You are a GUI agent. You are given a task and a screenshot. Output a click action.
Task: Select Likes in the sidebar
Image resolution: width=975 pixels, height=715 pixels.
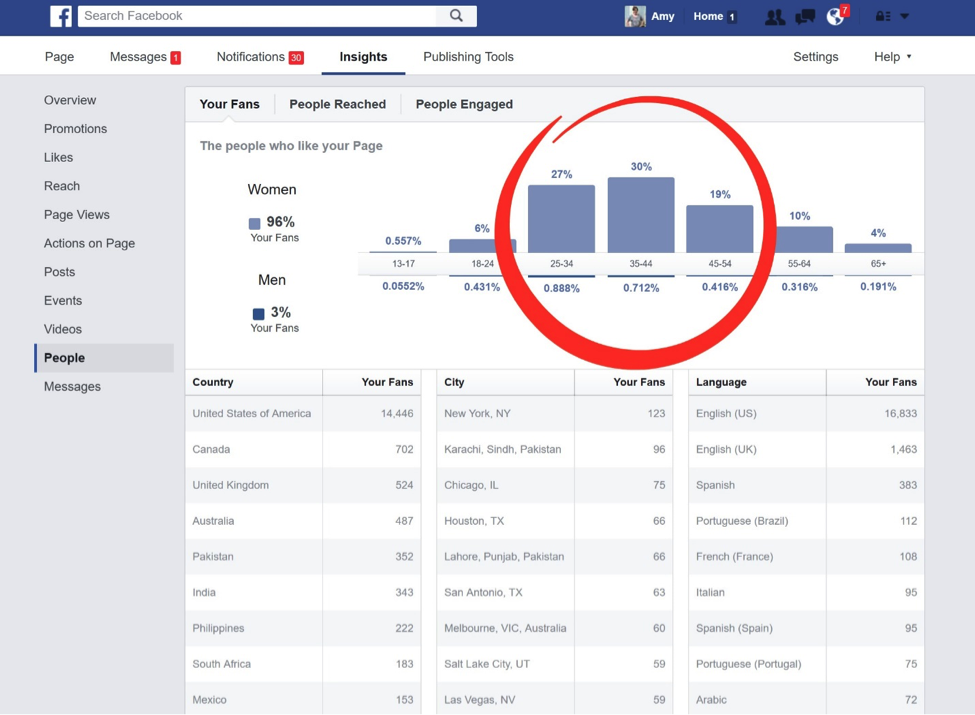58,157
